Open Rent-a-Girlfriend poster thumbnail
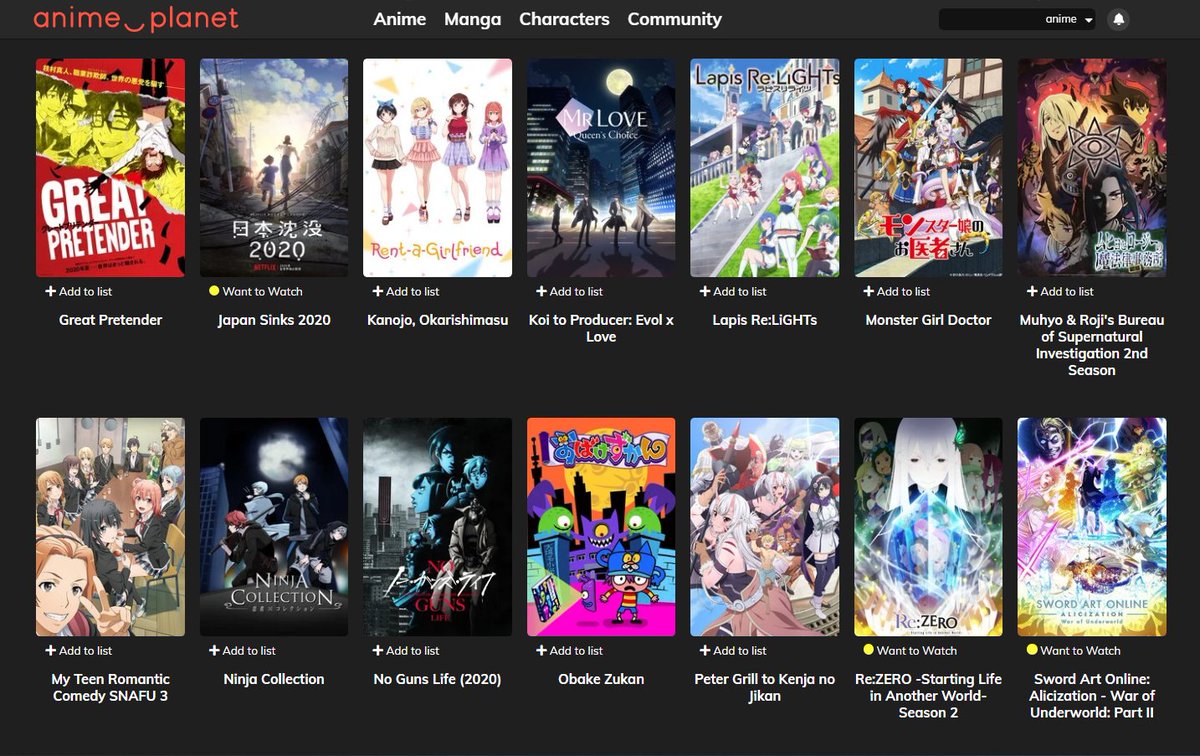1200x756 pixels. pos(437,168)
